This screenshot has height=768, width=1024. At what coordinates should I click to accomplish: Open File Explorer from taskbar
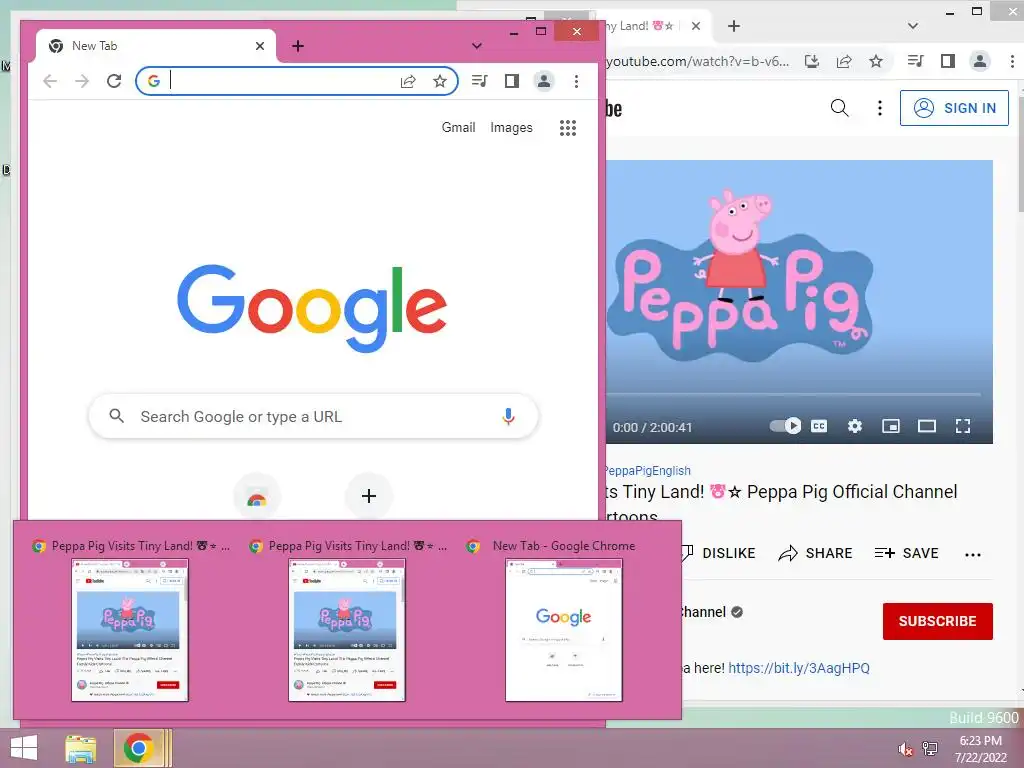tap(80, 748)
